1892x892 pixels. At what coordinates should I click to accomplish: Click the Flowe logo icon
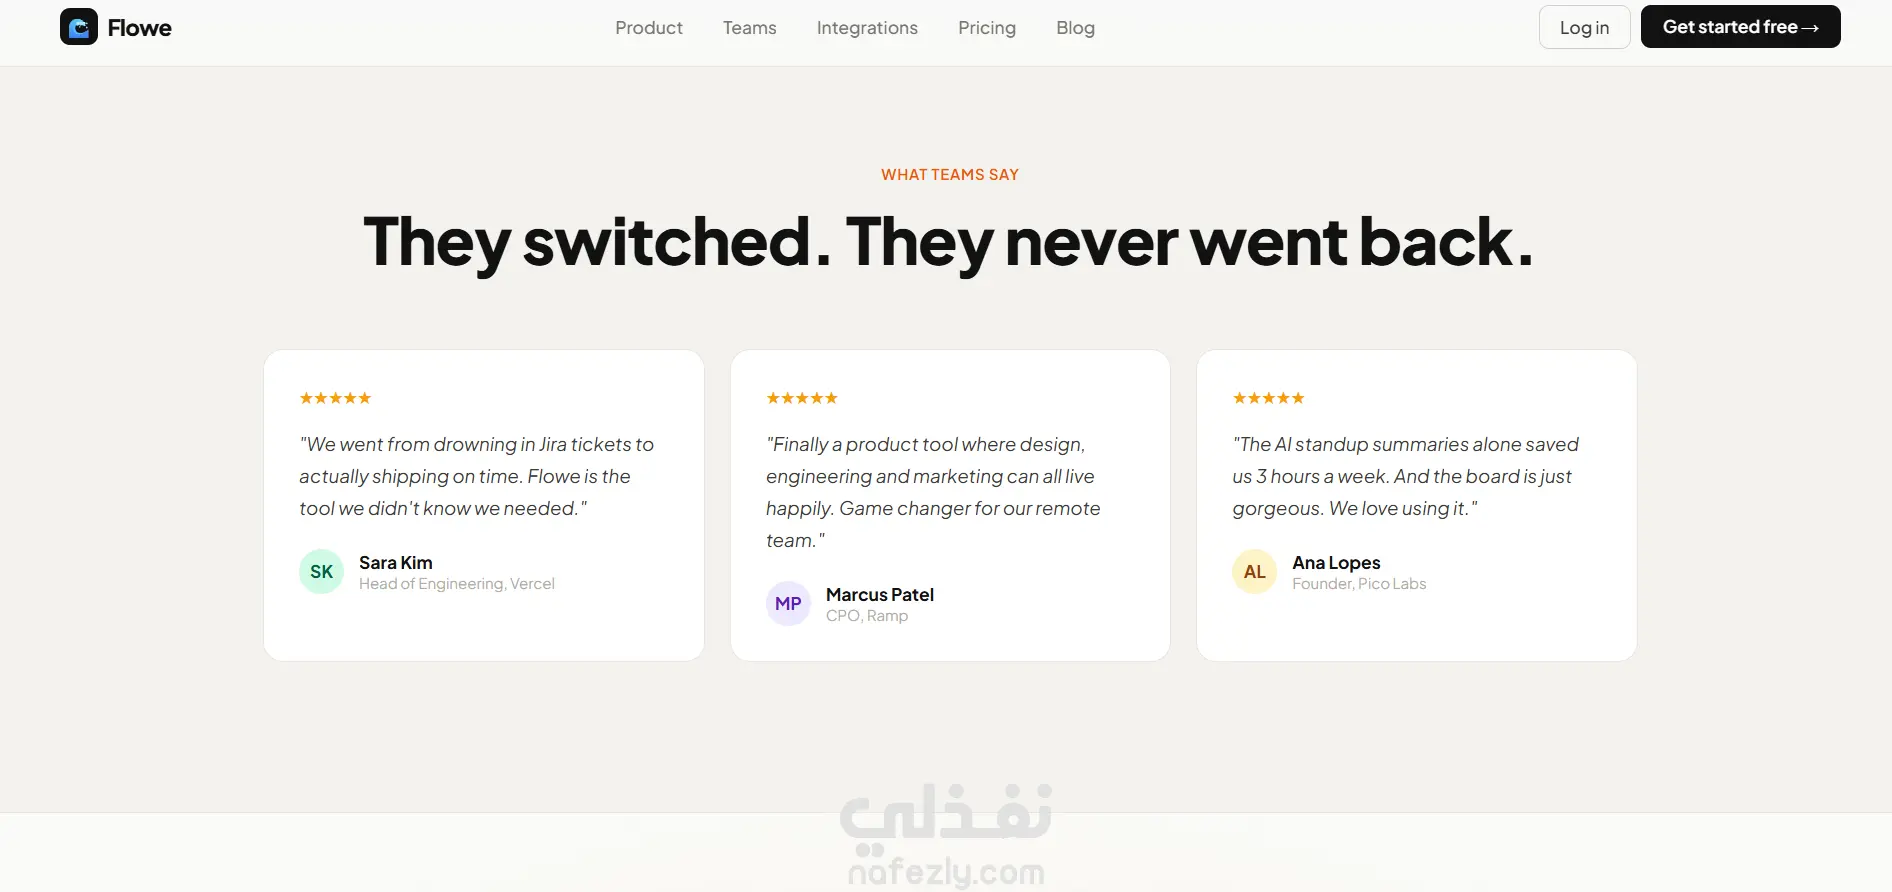[79, 27]
